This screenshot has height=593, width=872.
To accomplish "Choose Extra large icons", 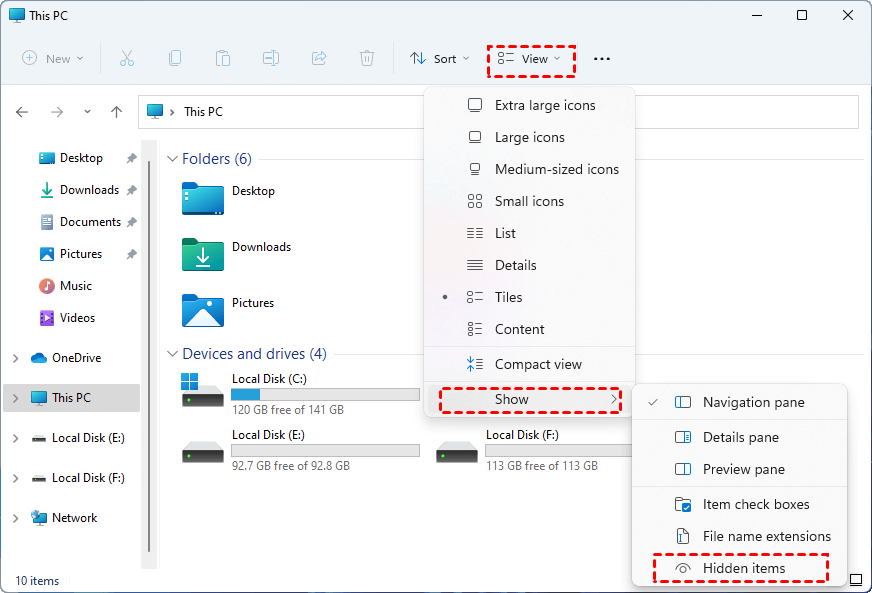I will (x=529, y=105).
